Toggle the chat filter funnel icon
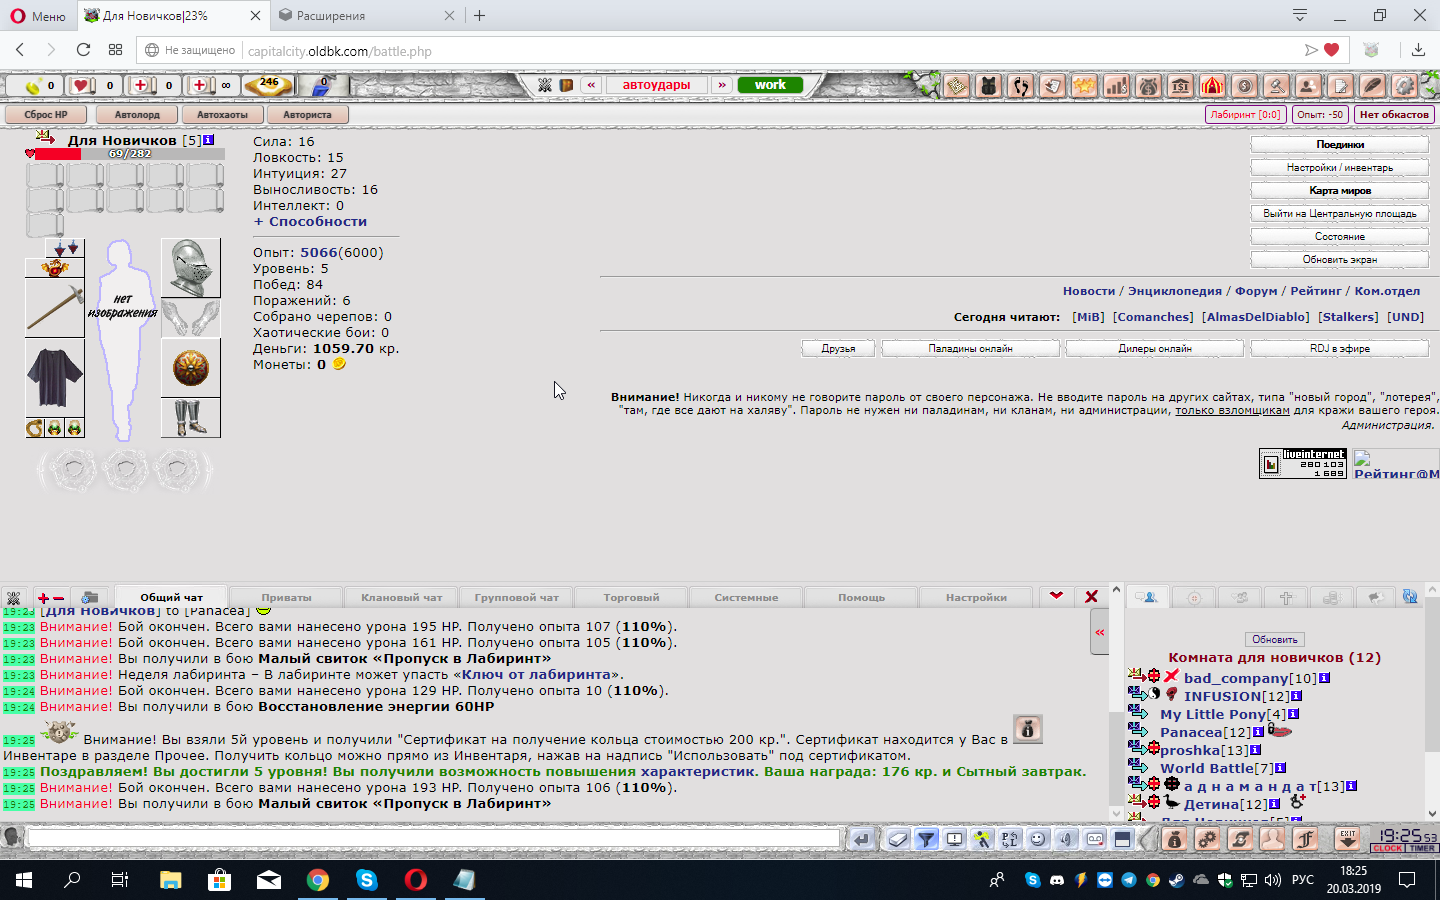The height and width of the screenshot is (900, 1440). pos(926,839)
